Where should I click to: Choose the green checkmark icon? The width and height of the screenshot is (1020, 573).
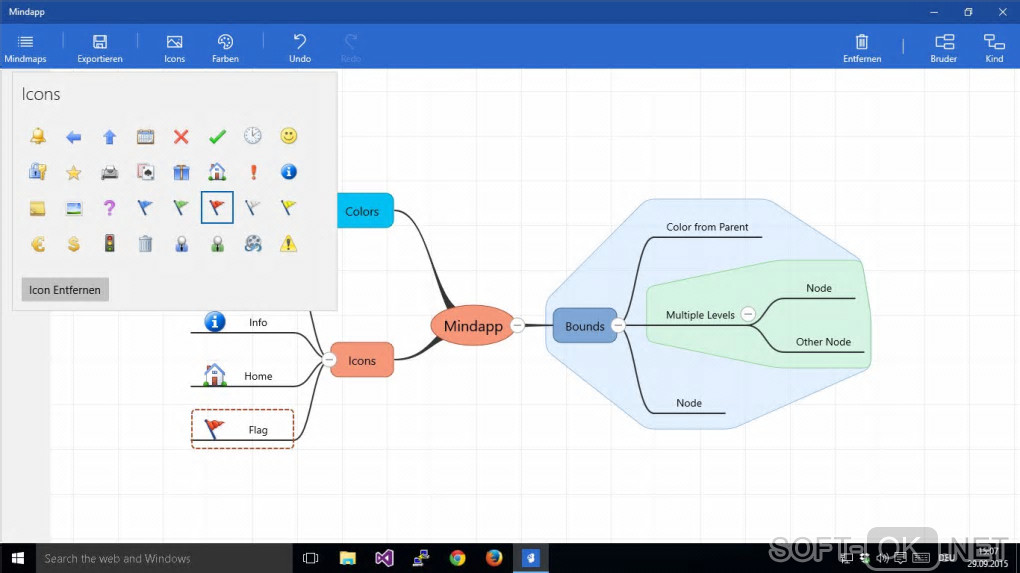point(217,137)
